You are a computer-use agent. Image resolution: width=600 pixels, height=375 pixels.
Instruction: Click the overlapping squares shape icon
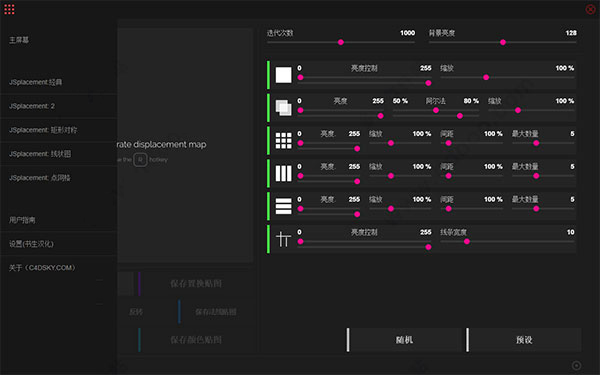(284, 108)
